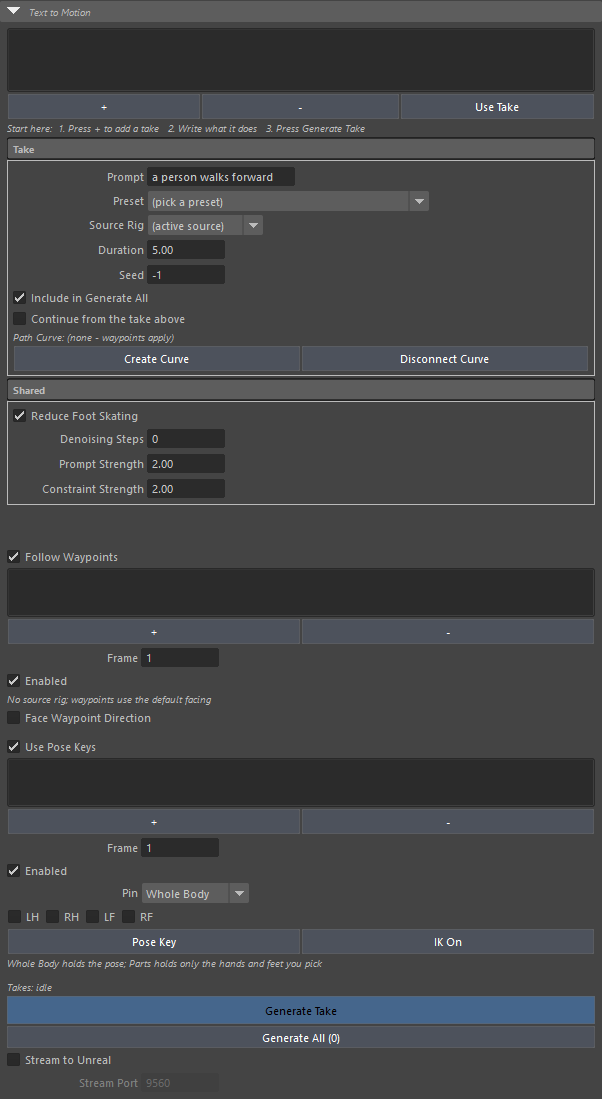Viewport: 602px width, 1099px height.
Task: Click the Take section header
Action: (301, 149)
